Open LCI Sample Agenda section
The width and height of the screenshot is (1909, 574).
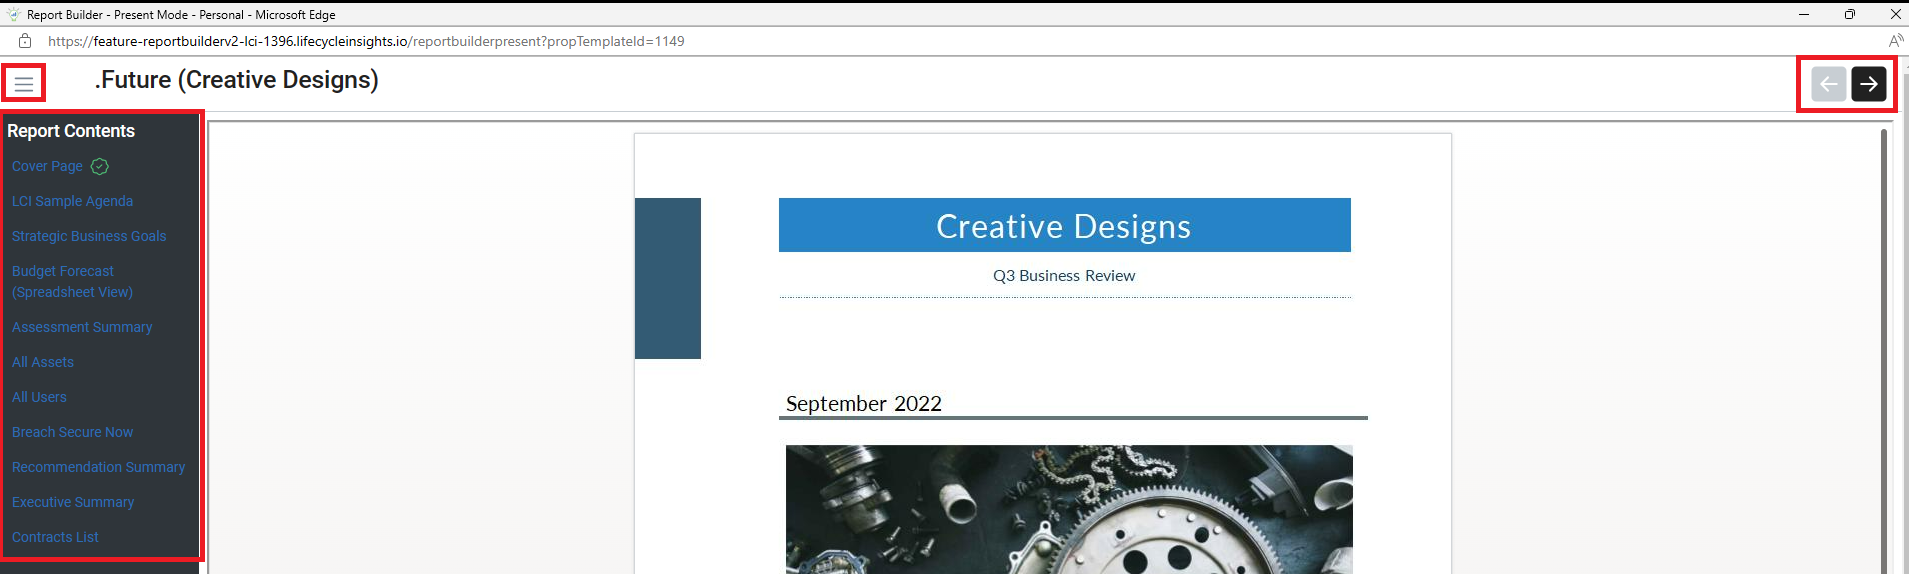72,201
